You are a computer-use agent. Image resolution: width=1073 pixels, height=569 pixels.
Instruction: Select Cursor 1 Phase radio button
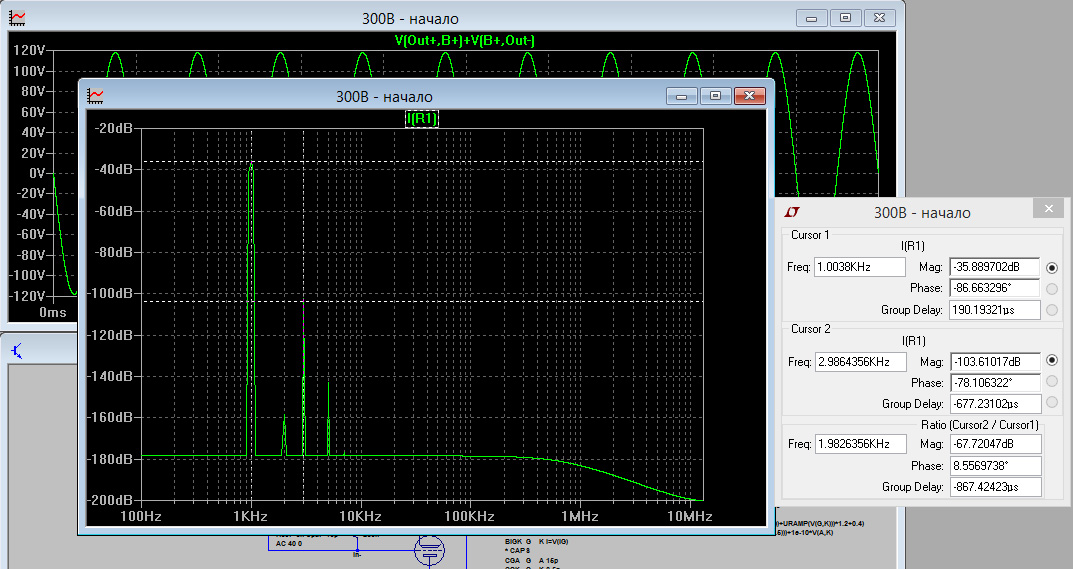coord(1052,289)
